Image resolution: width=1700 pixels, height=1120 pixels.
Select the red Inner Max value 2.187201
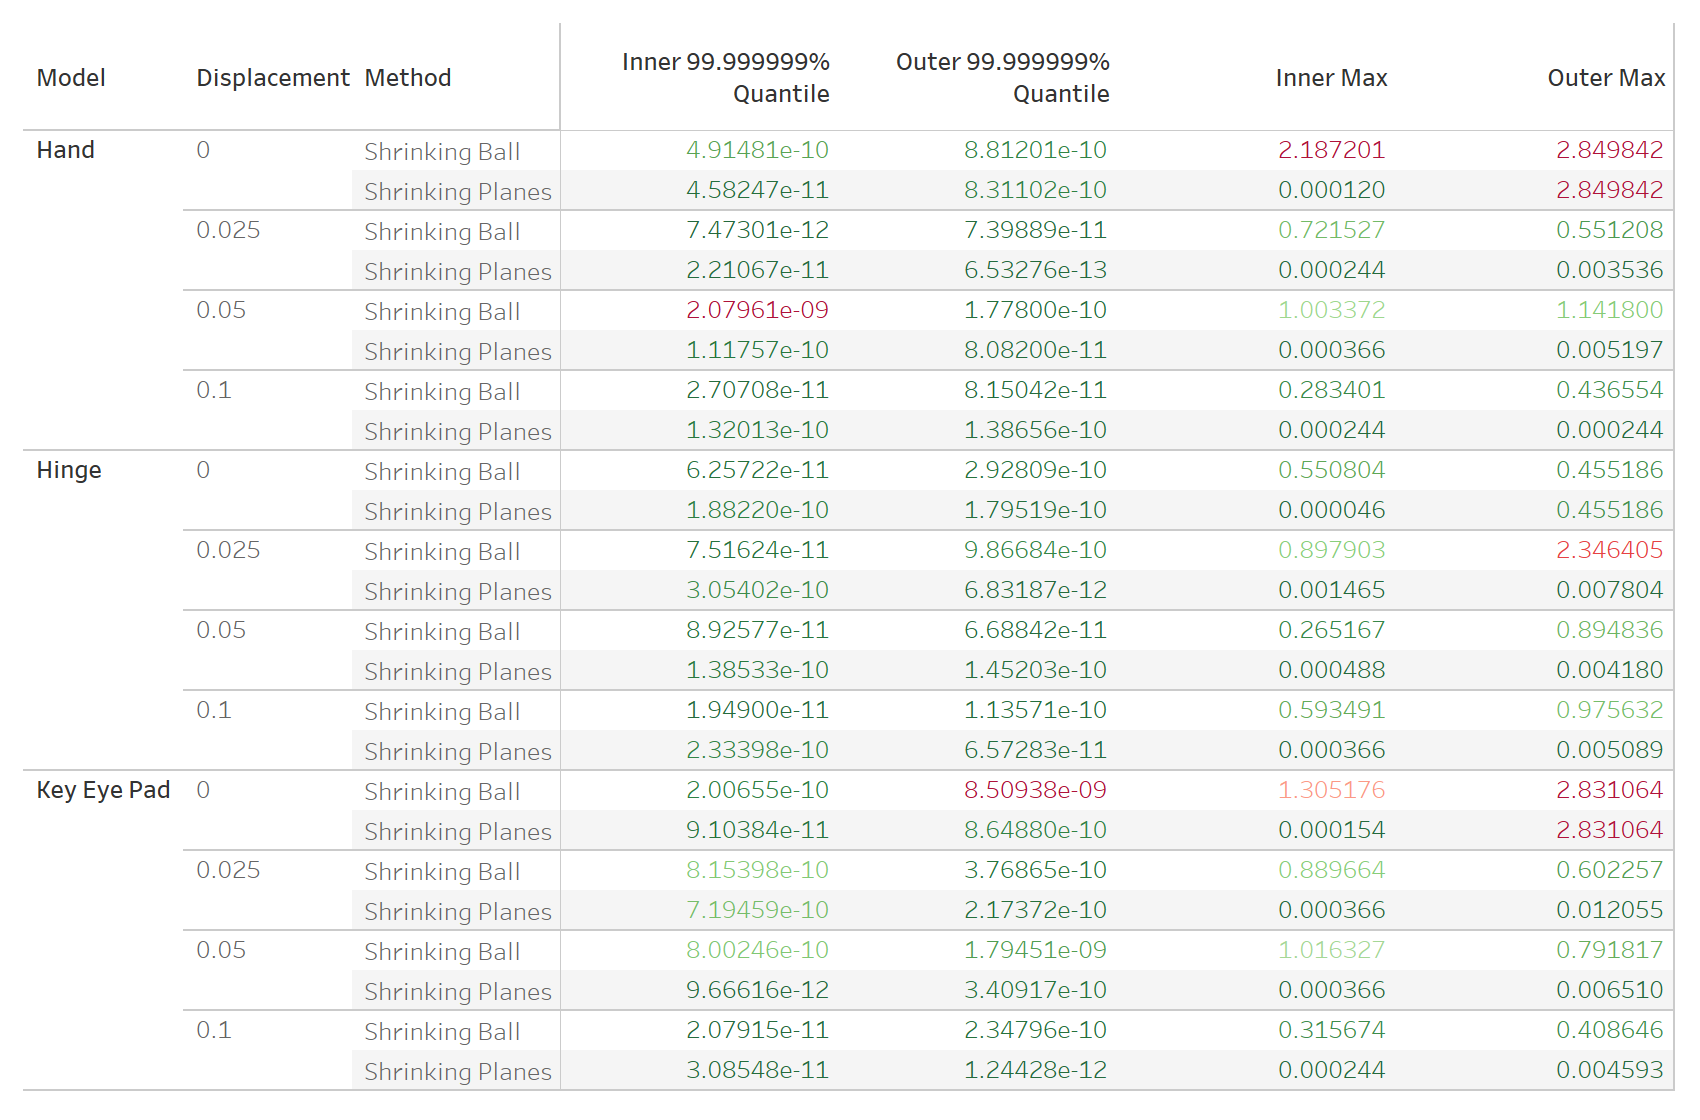pyautogui.click(x=1332, y=150)
